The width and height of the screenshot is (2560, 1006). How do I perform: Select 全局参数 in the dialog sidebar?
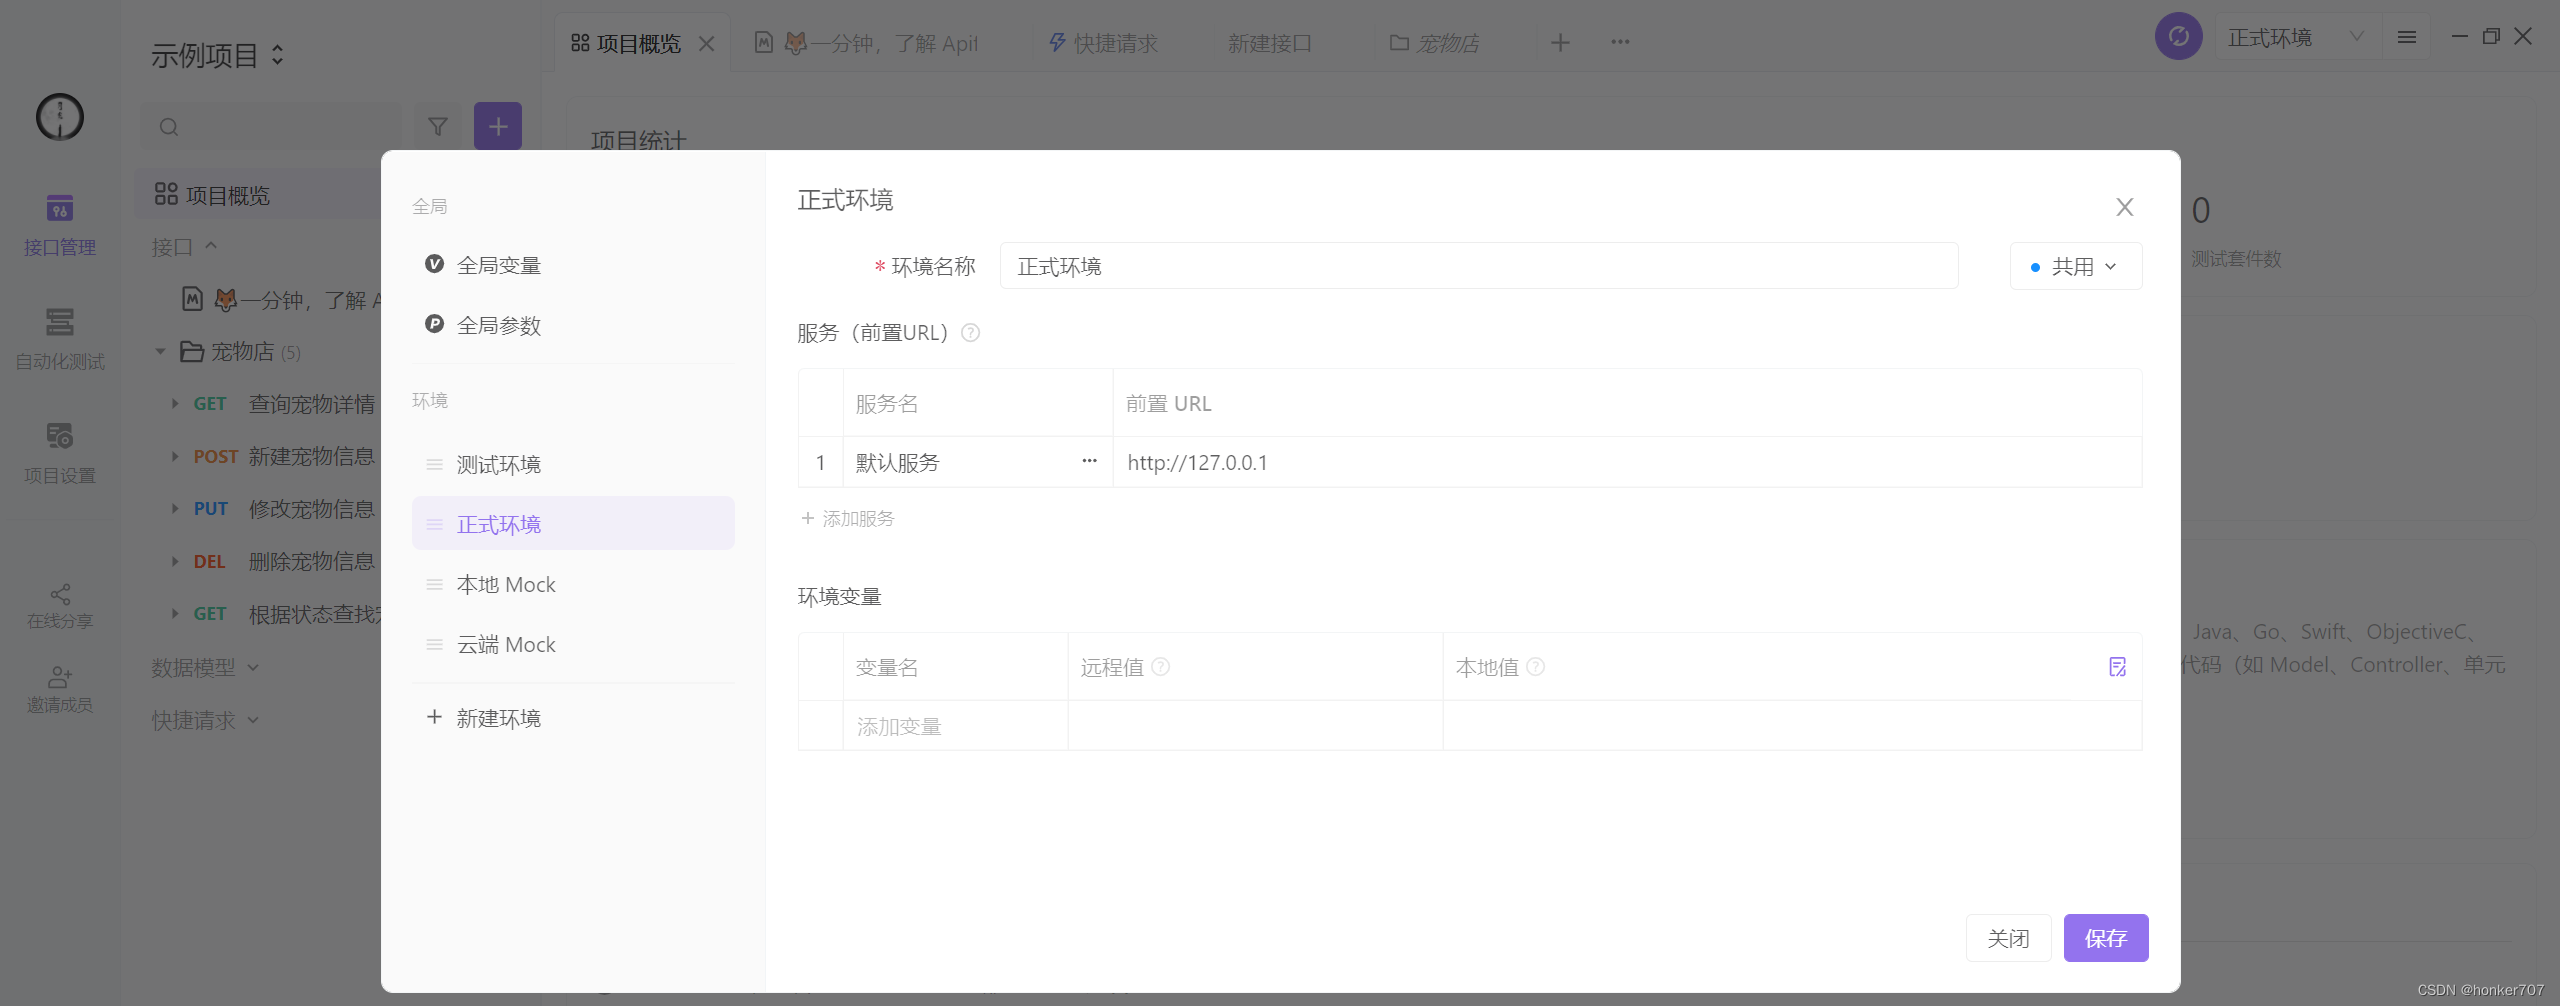tap(573, 324)
